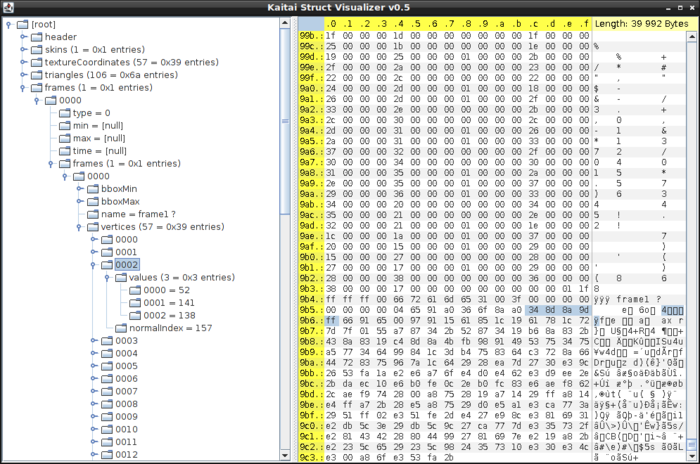Click the folder icon beside type = 0
This screenshot has width=700, height=464.
(63, 112)
